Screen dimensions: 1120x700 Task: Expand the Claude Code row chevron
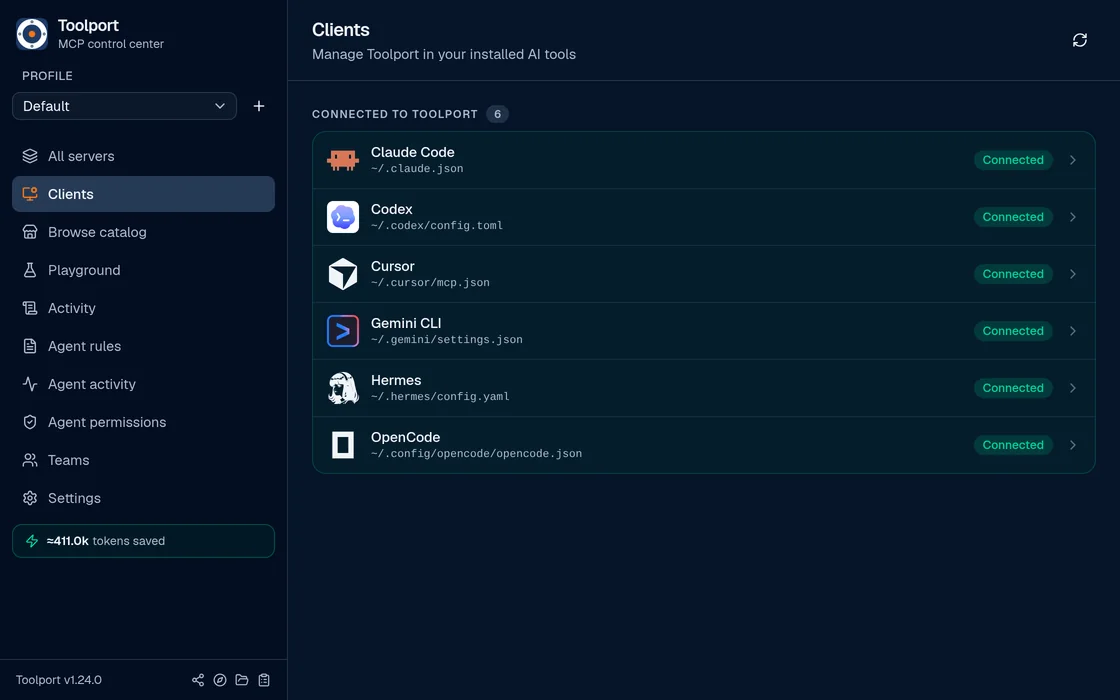pyautogui.click(x=1073, y=160)
